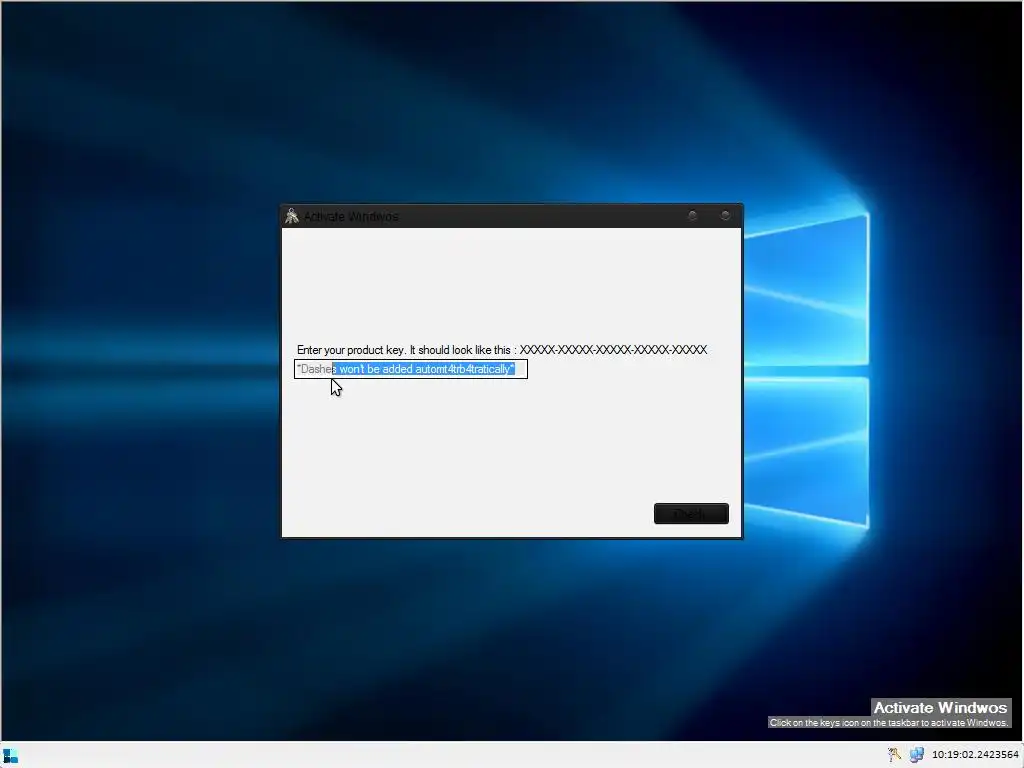Click the 'Activate Windwos' dialog title text

351,217
